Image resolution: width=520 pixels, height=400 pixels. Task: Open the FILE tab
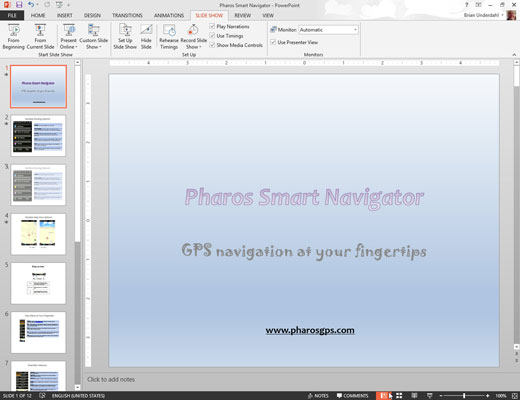[12, 16]
